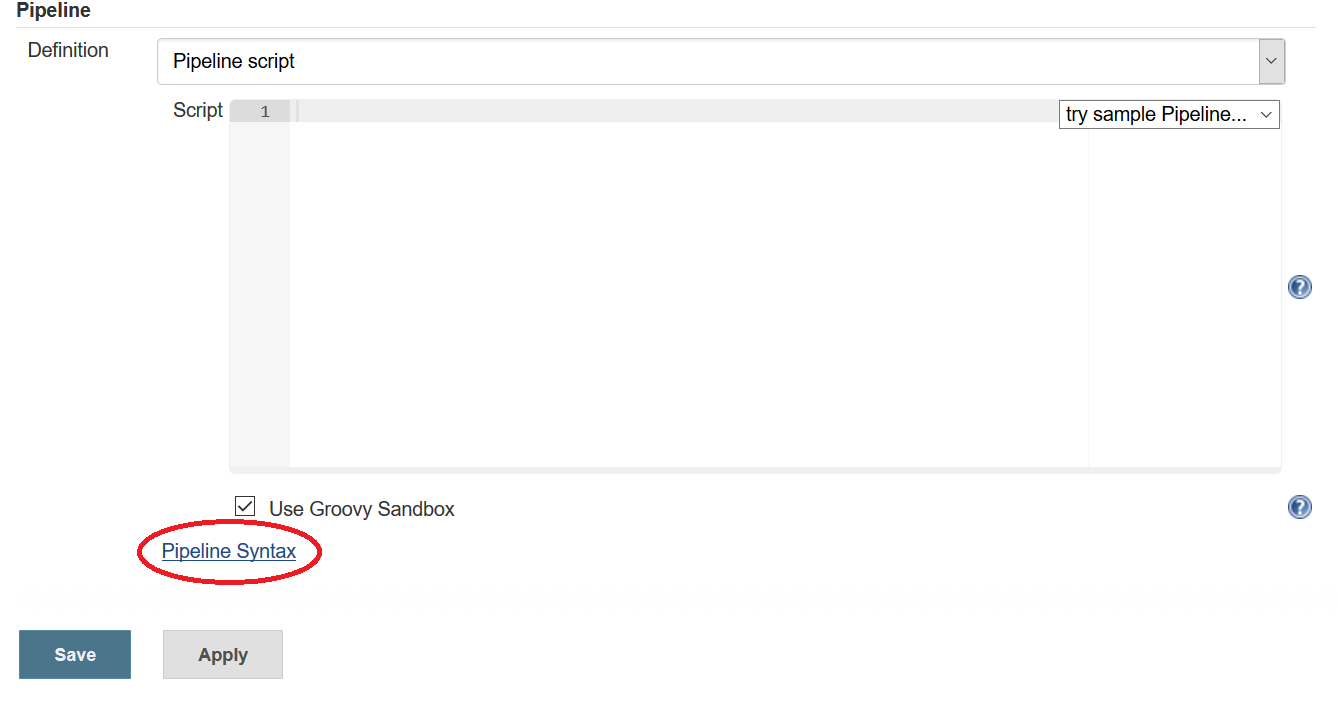Screen dimensions: 1338x704
Task: Click line number 1 in editor gutter
Action: click(265, 112)
